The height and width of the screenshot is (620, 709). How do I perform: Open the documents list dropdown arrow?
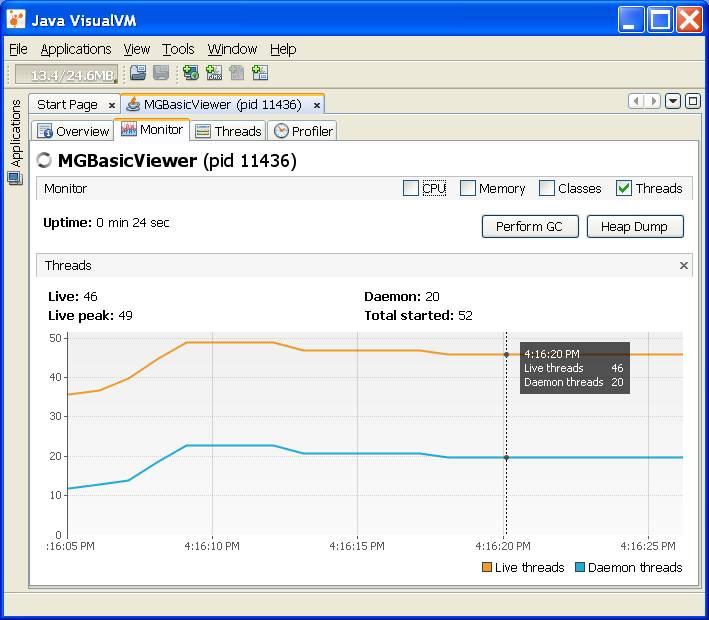click(673, 101)
